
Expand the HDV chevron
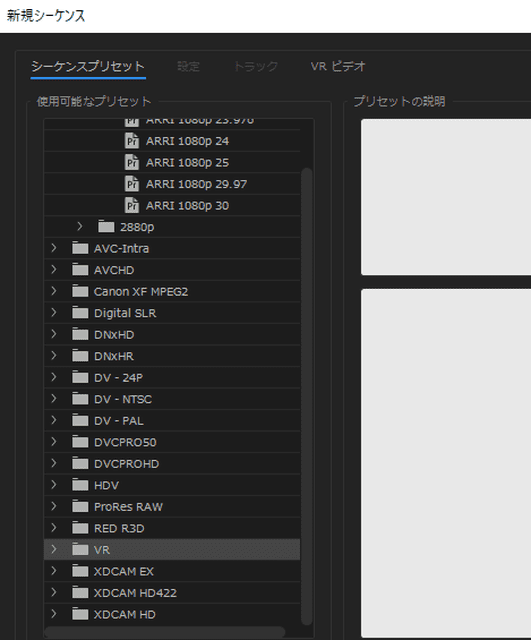54,485
